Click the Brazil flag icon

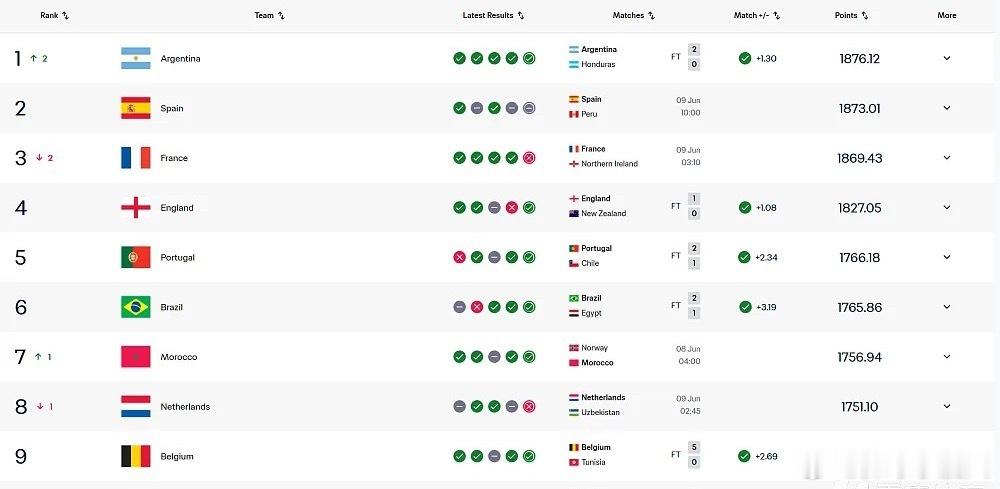click(x=136, y=307)
